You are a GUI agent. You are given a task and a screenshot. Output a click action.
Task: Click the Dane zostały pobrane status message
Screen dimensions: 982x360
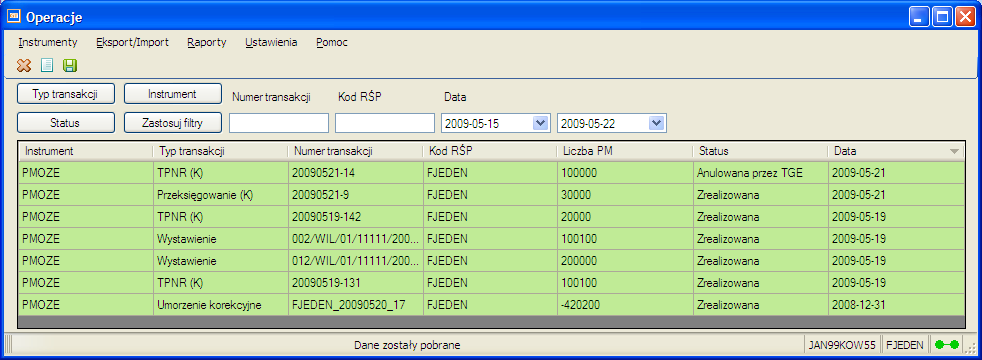[407, 344]
